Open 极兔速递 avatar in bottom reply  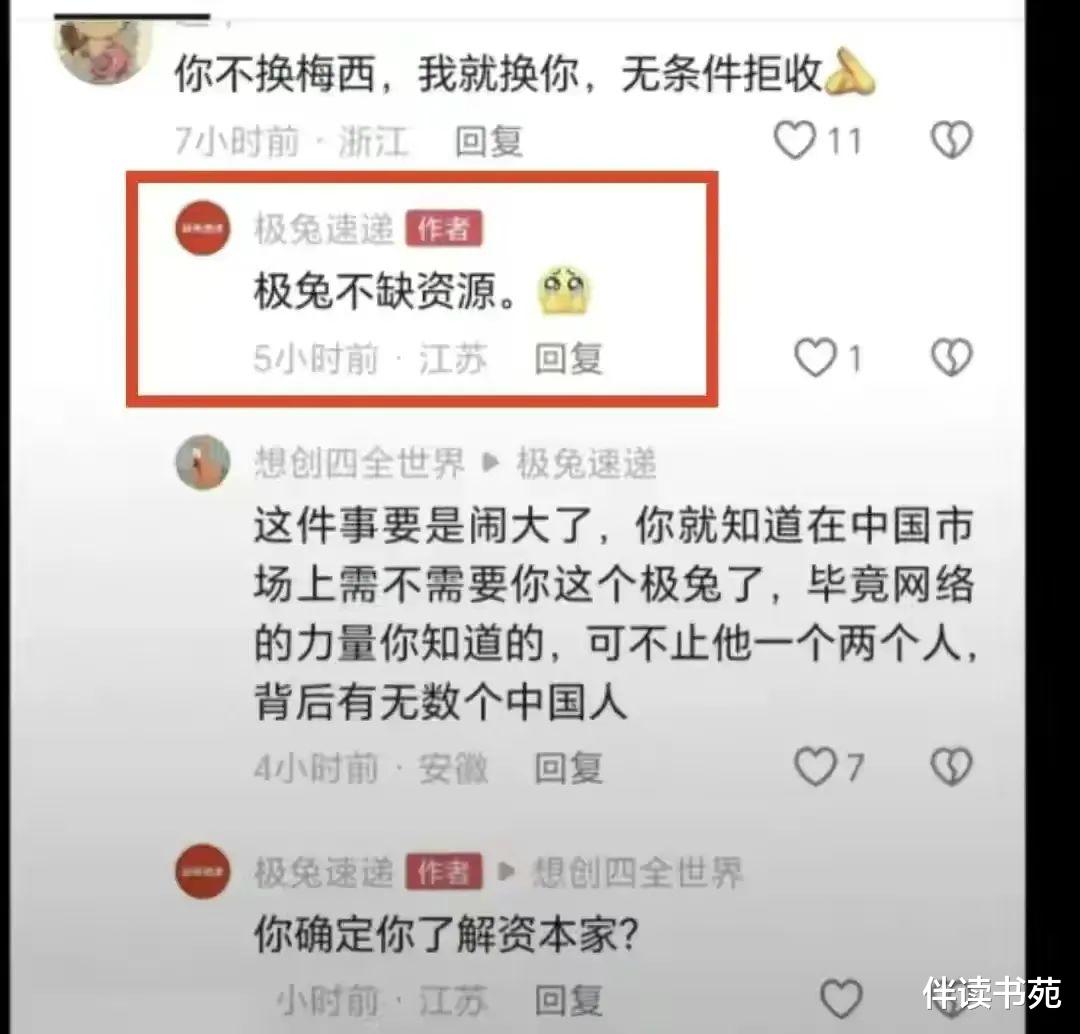pos(202,871)
